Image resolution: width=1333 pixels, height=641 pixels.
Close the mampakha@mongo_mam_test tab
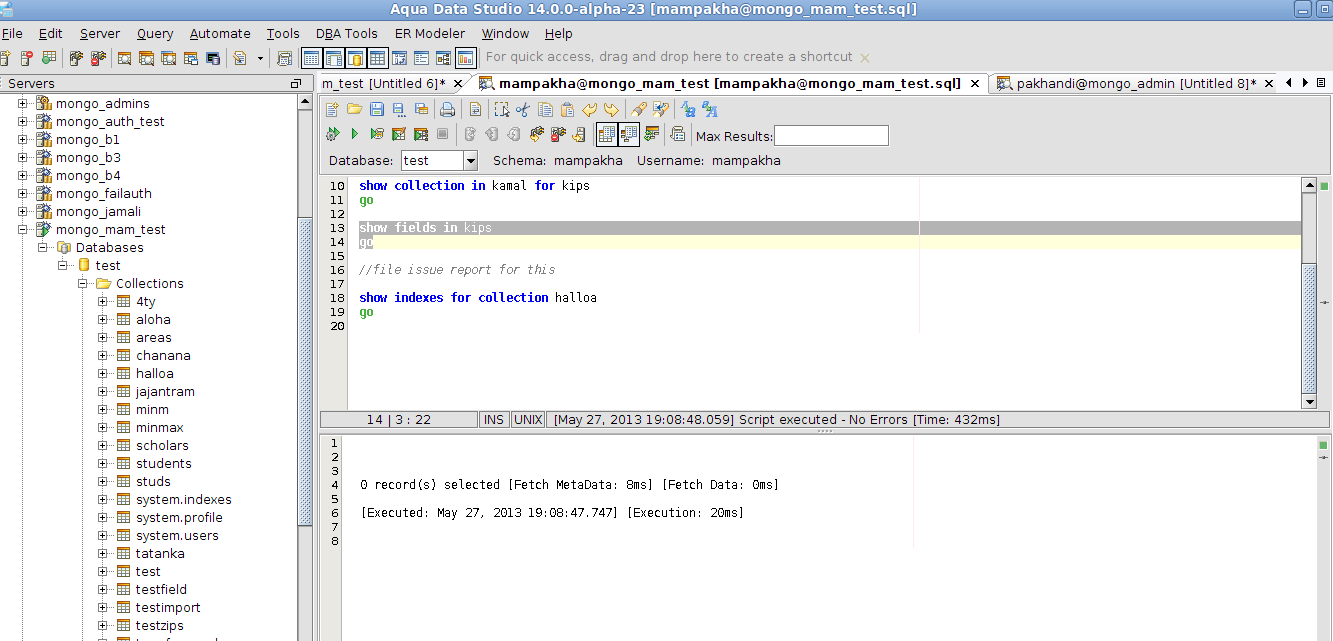point(973,84)
